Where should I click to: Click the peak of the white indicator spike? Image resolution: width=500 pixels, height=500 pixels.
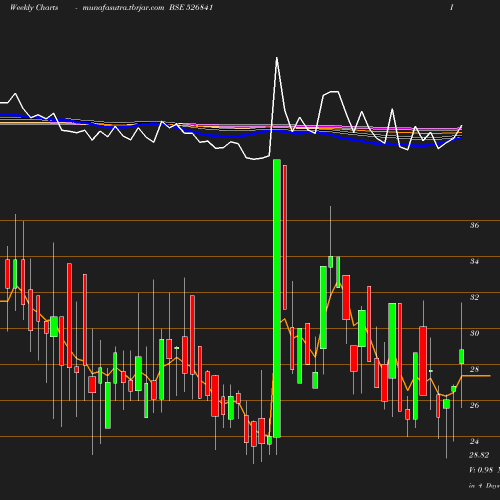[277, 58]
